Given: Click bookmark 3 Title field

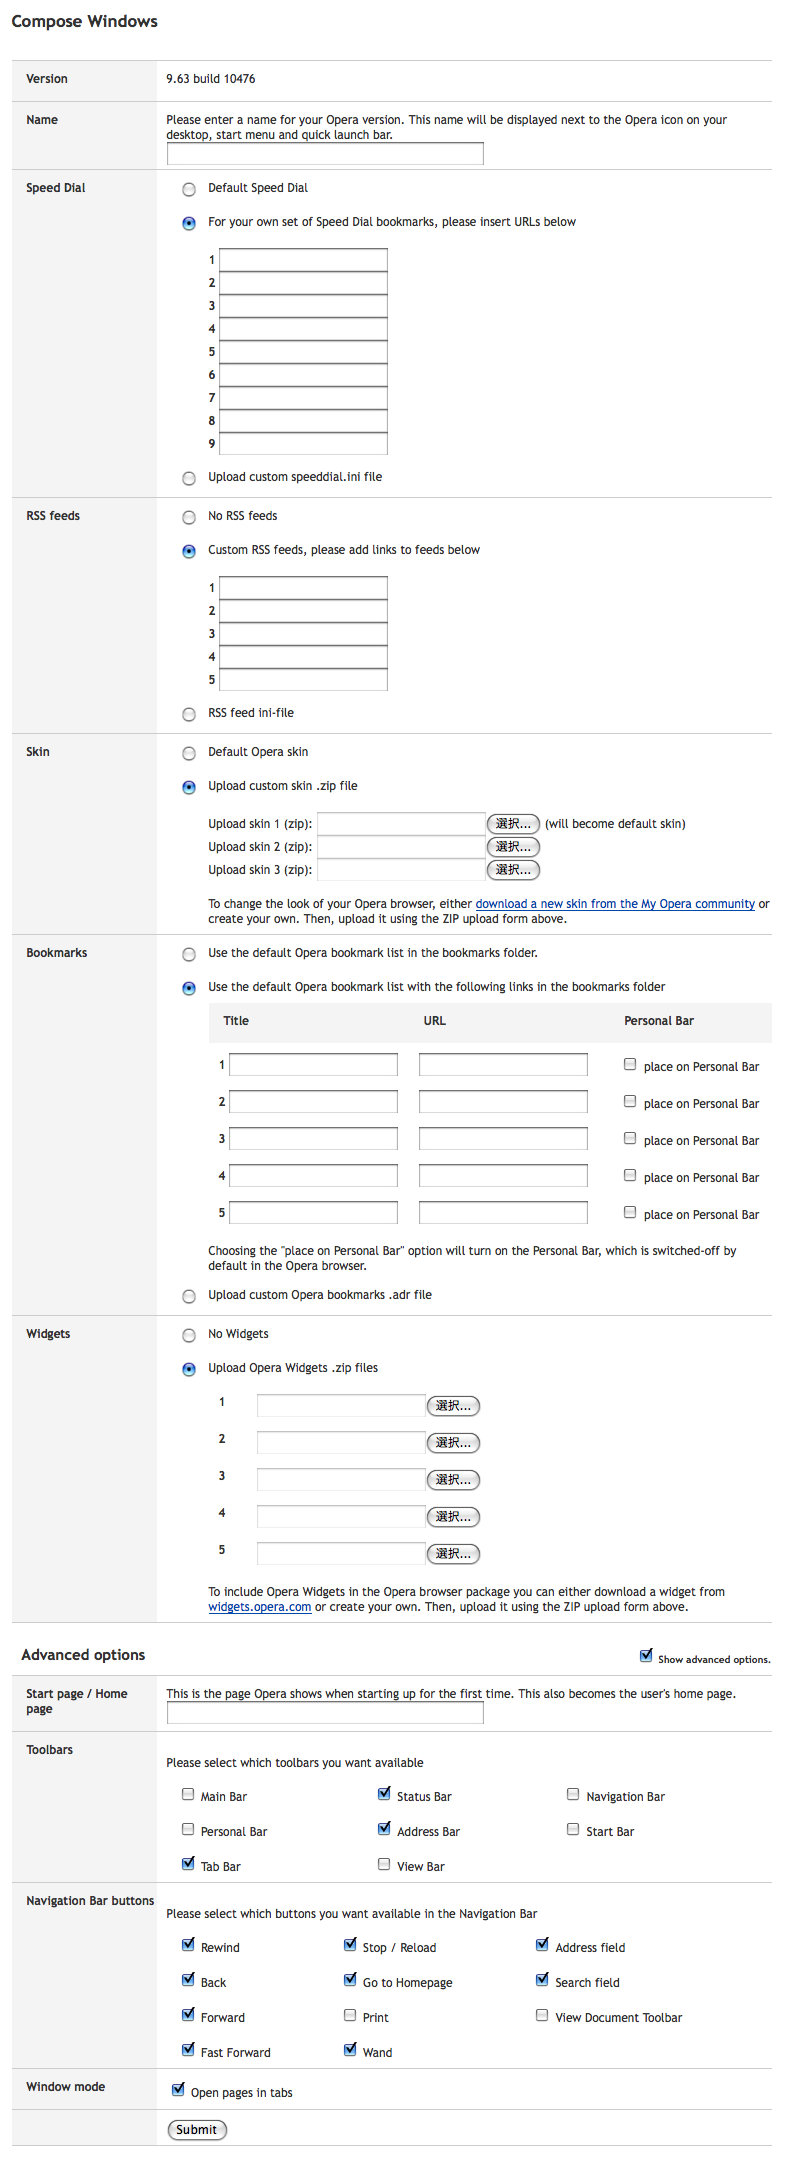Looking at the screenshot, I should point(313,1139).
